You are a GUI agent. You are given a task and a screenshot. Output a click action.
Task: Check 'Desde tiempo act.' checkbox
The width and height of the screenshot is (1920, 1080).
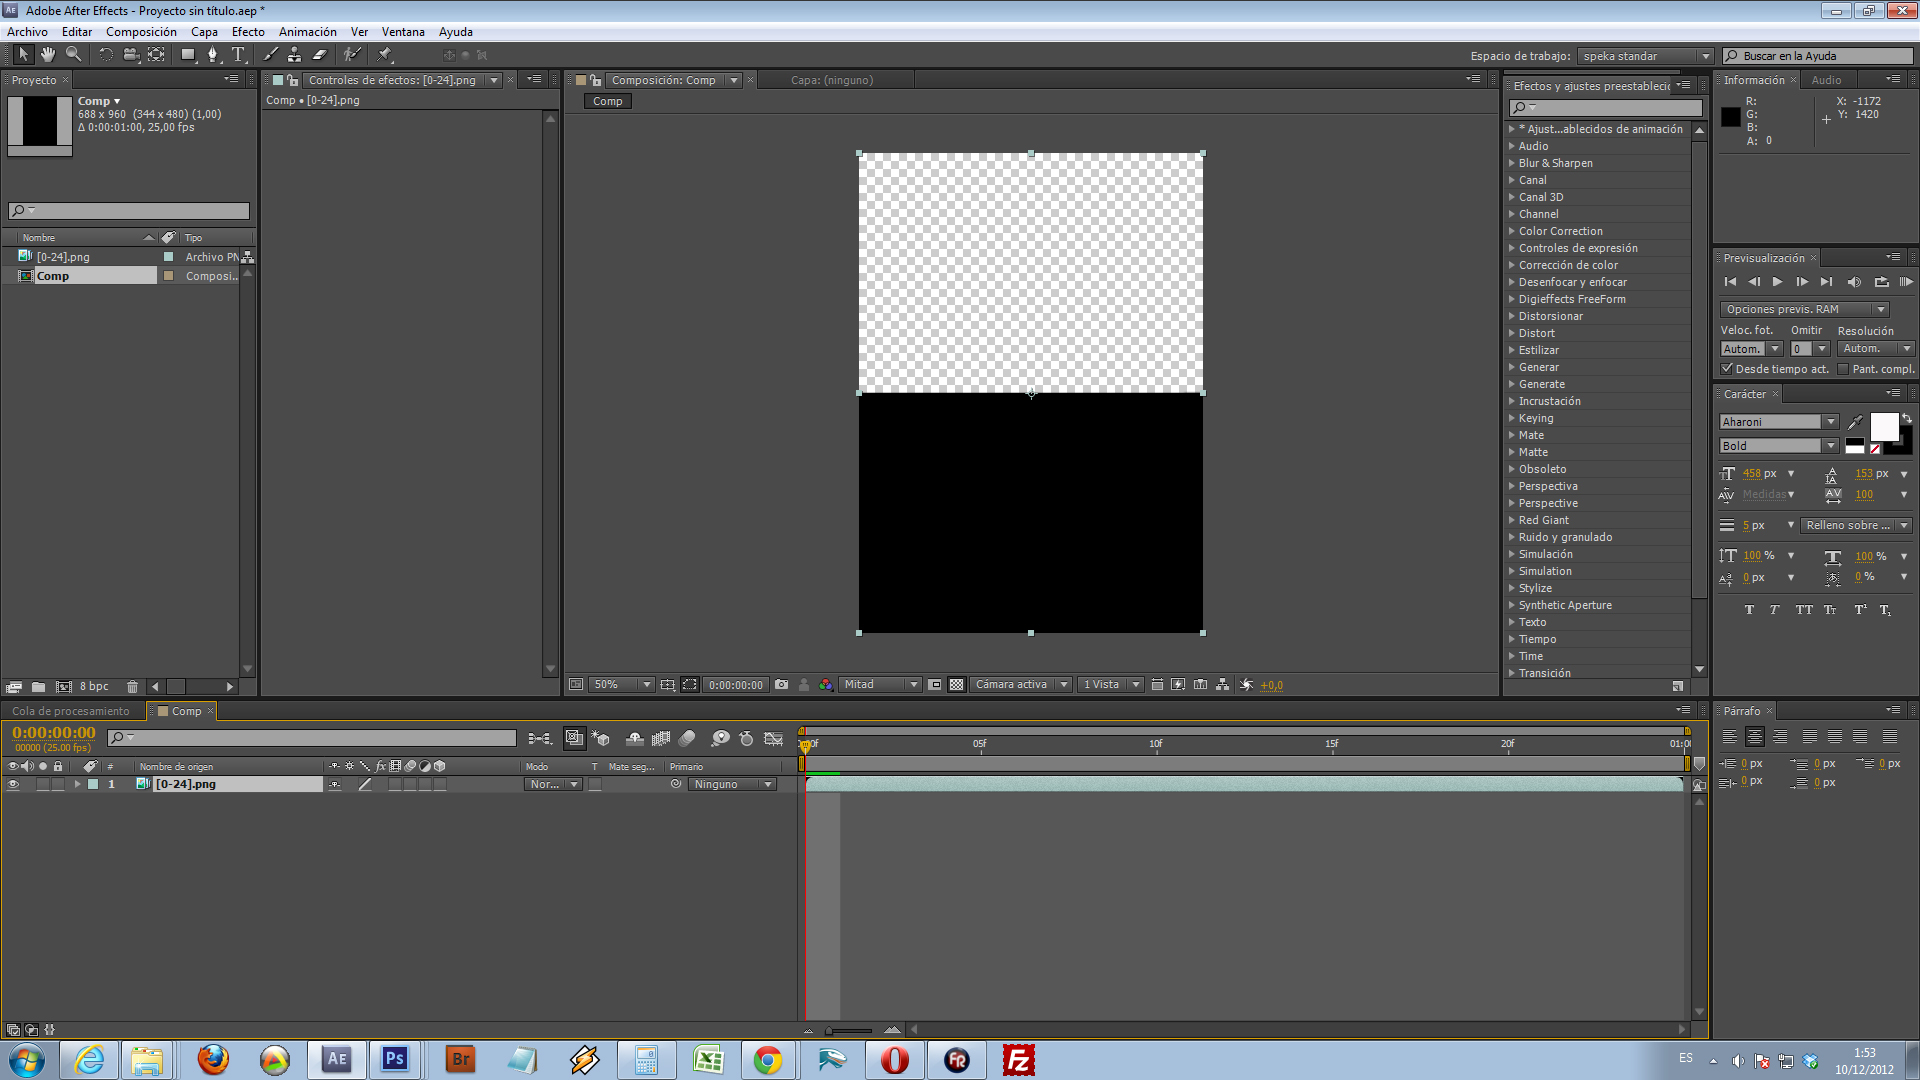[x=1727, y=369]
